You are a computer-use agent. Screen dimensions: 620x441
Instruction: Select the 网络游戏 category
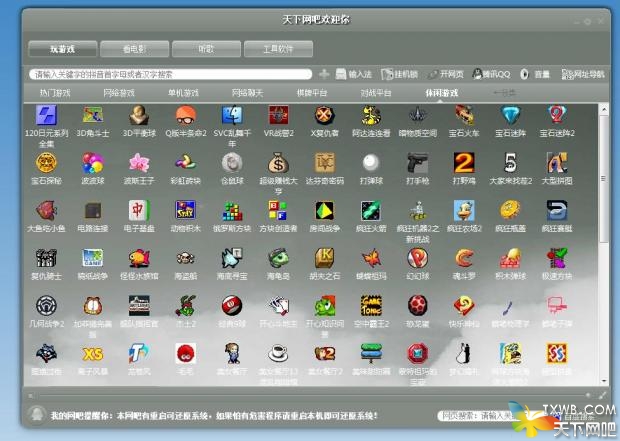pos(119,93)
